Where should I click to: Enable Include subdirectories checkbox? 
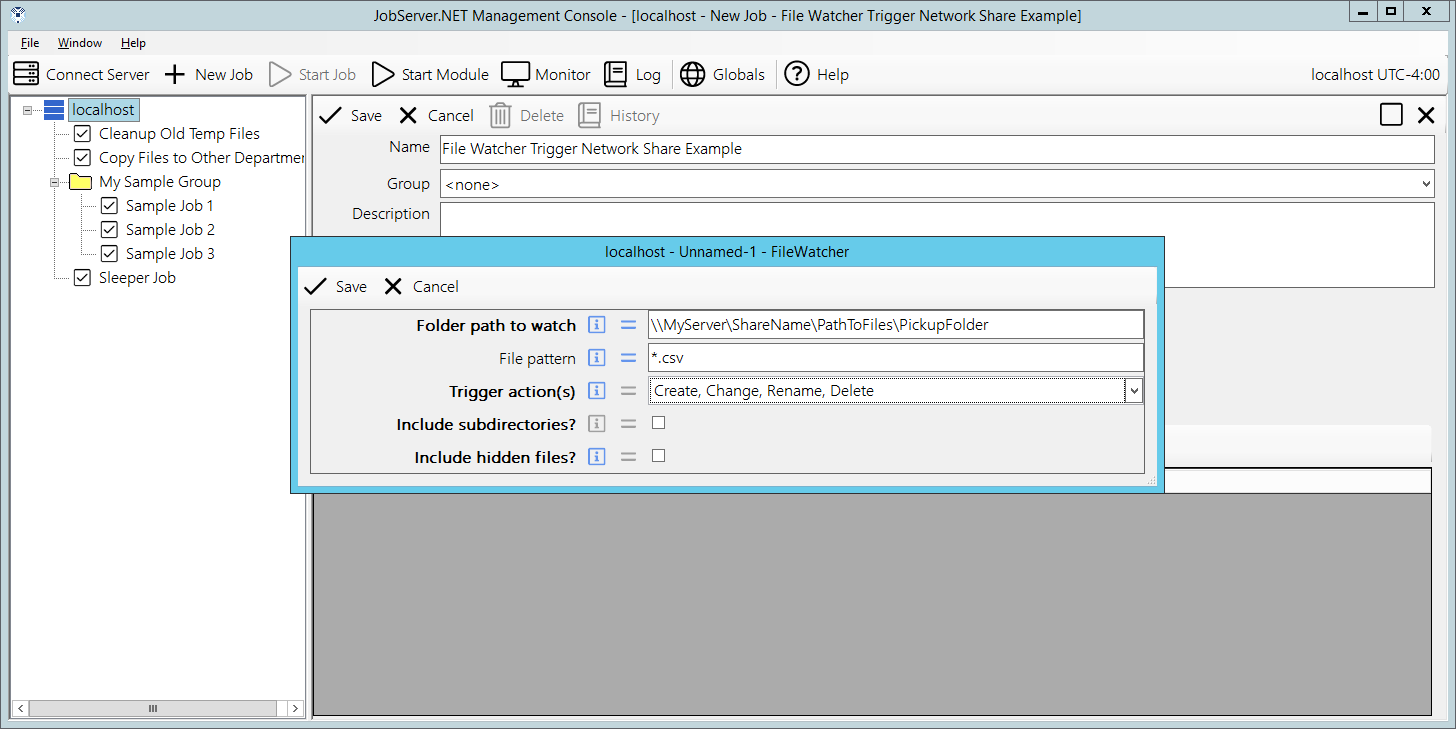pyautogui.click(x=658, y=423)
